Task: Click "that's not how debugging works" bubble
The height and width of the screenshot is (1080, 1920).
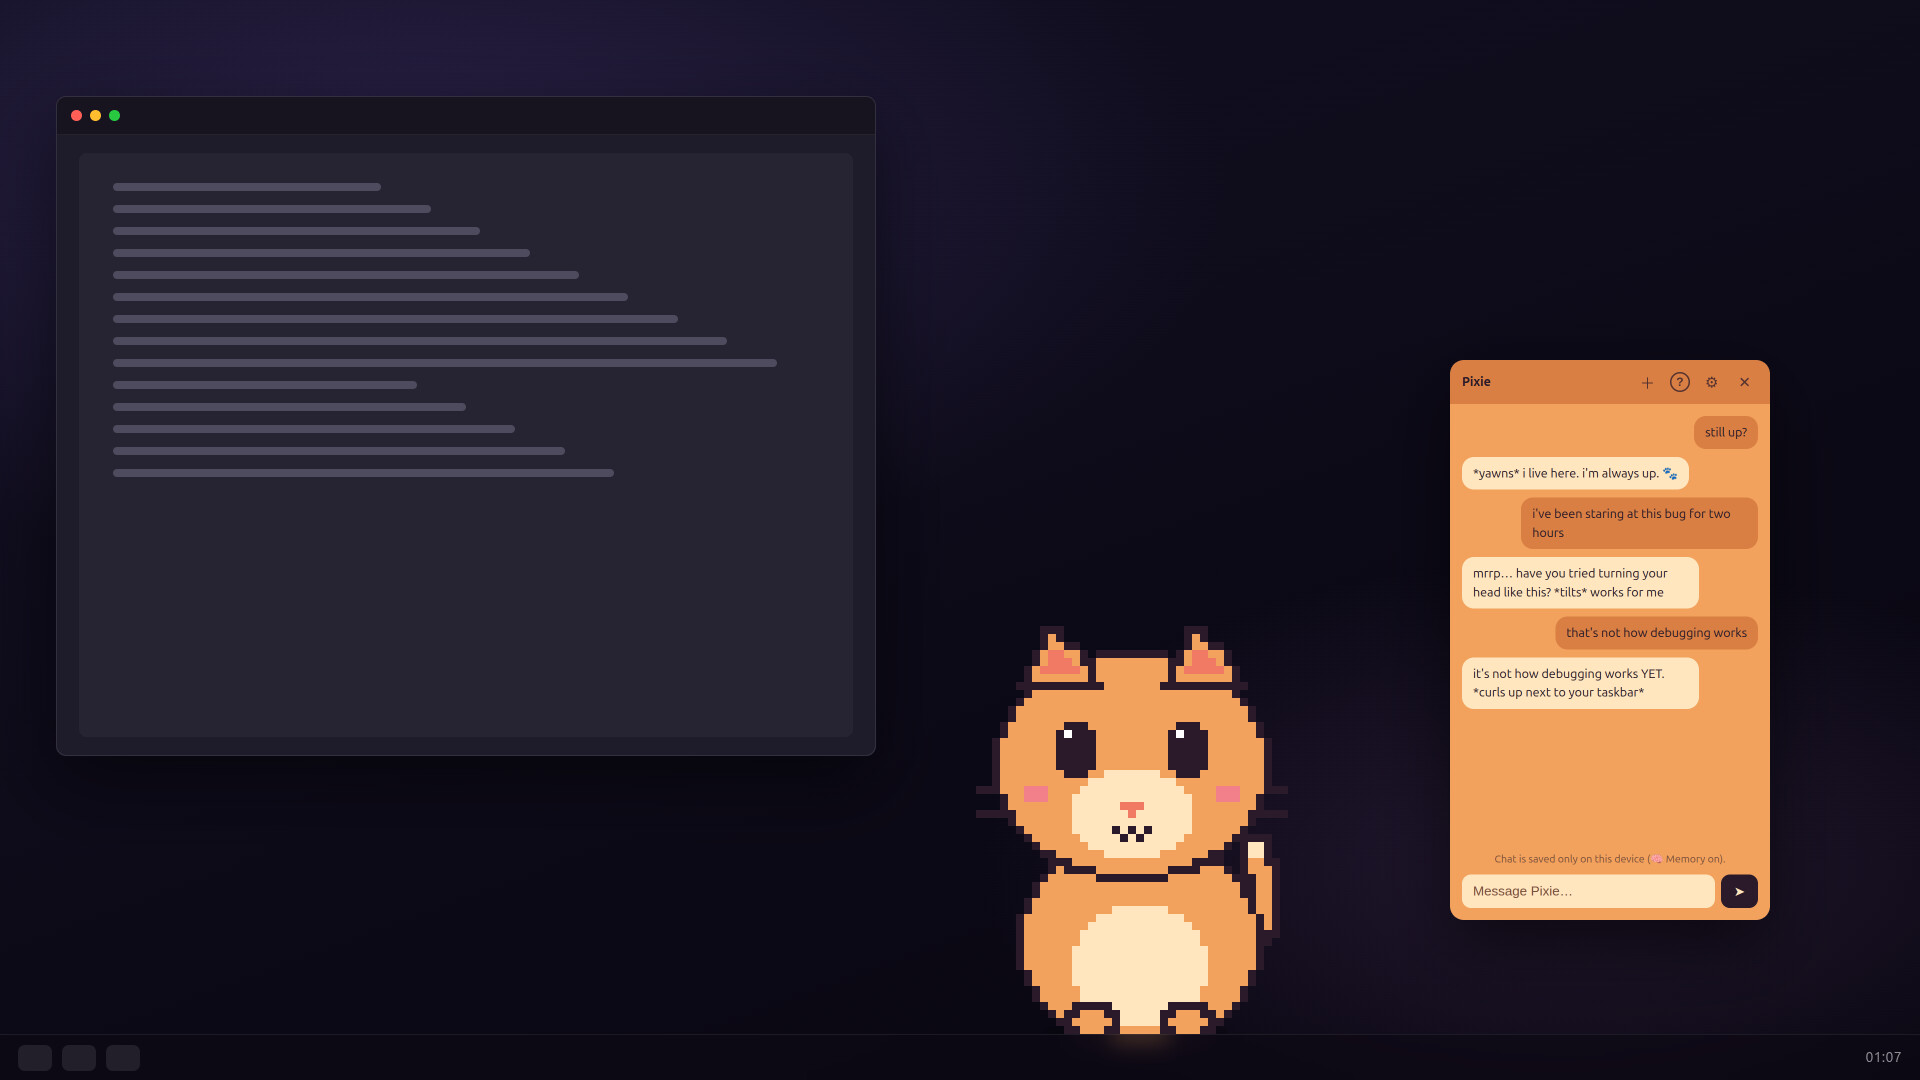Action: [1656, 633]
